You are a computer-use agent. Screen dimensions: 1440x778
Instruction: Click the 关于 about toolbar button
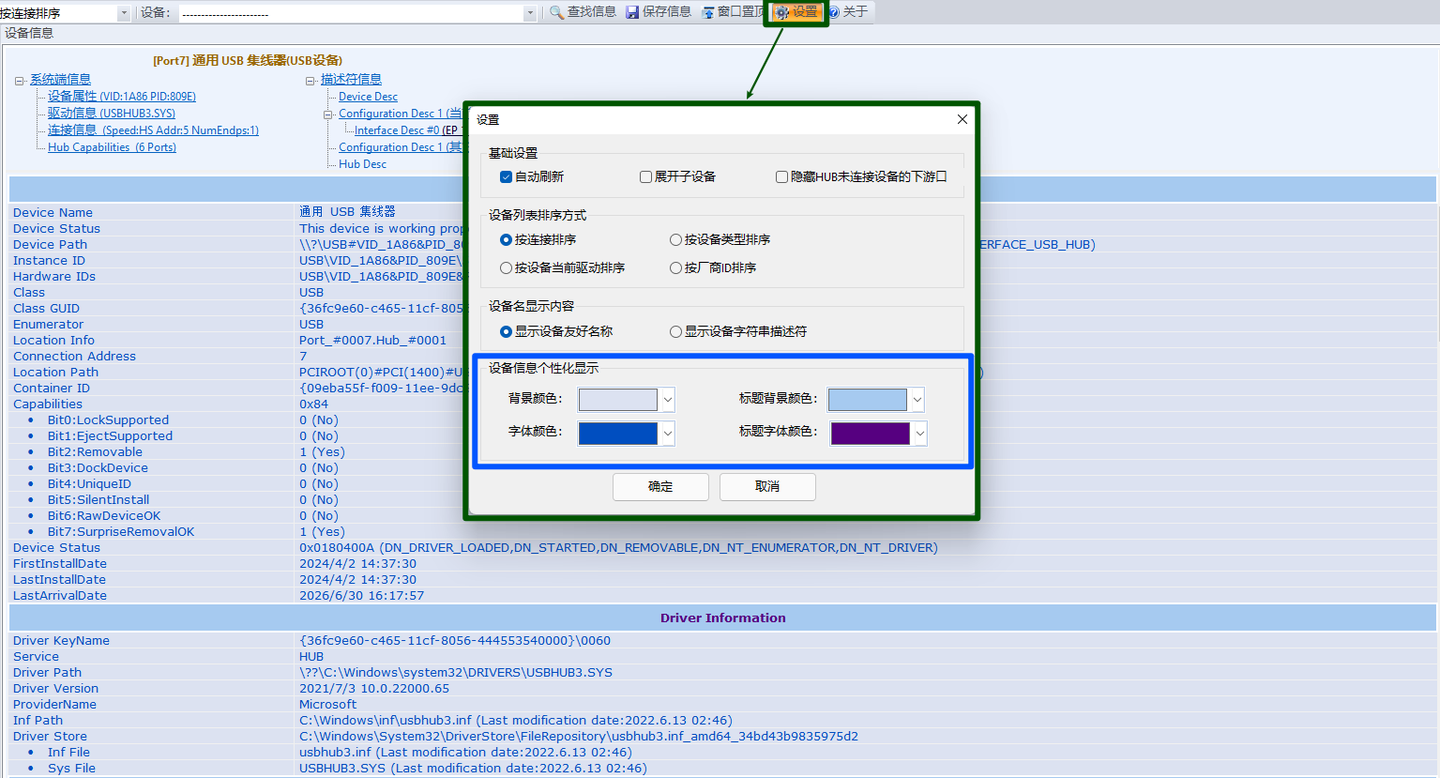tap(848, 12)
